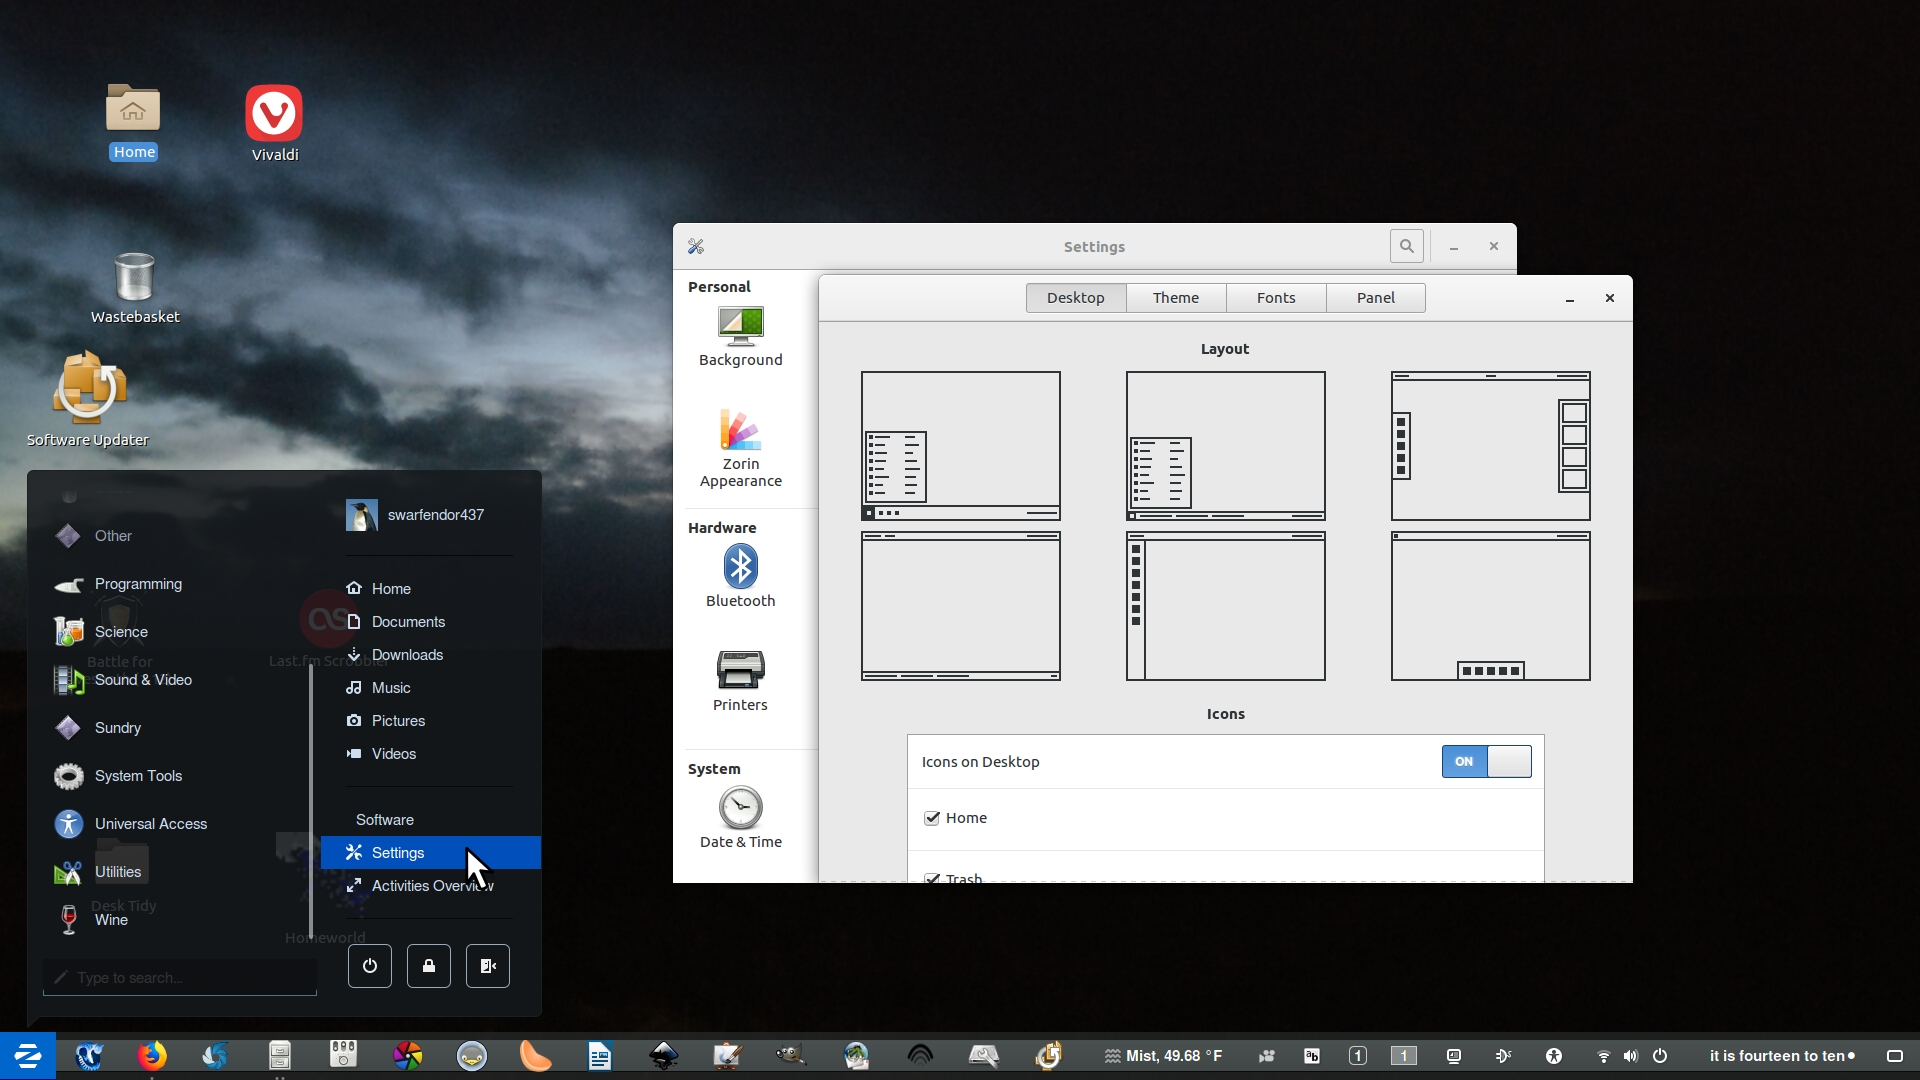Open the Fonts tab
This screenshot has width=1920, height=1080.
click(x=1275, y=298)
